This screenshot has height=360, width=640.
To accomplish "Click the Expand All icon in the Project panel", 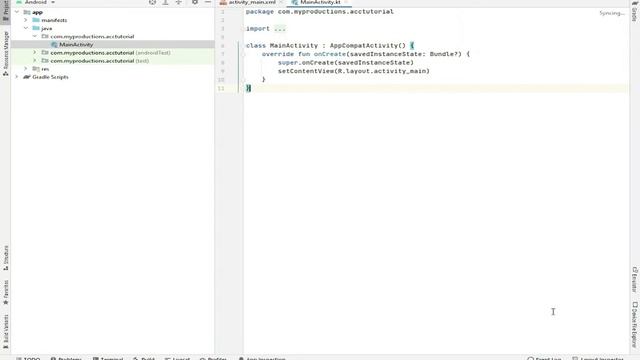I will (x=165, y=2).
